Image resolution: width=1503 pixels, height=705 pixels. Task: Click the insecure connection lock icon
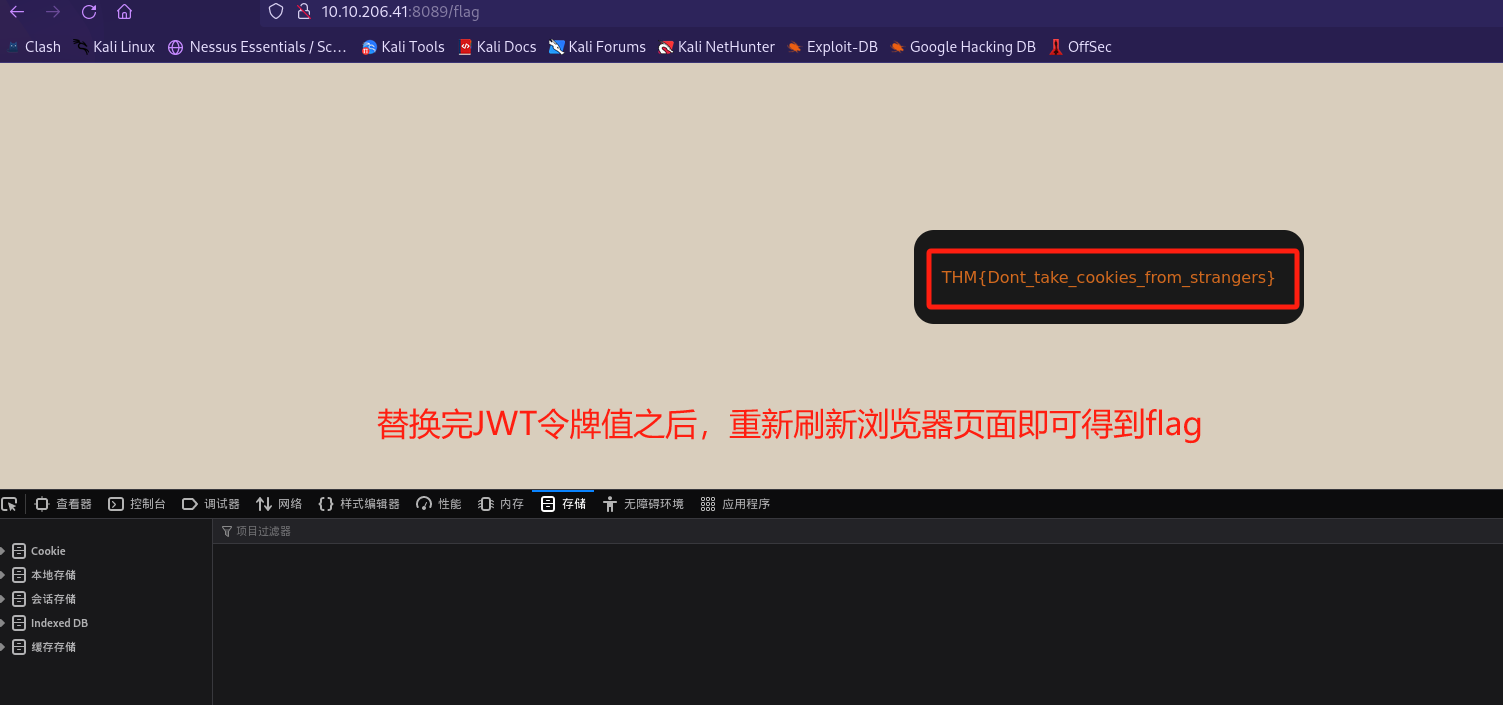click(304, 12)
